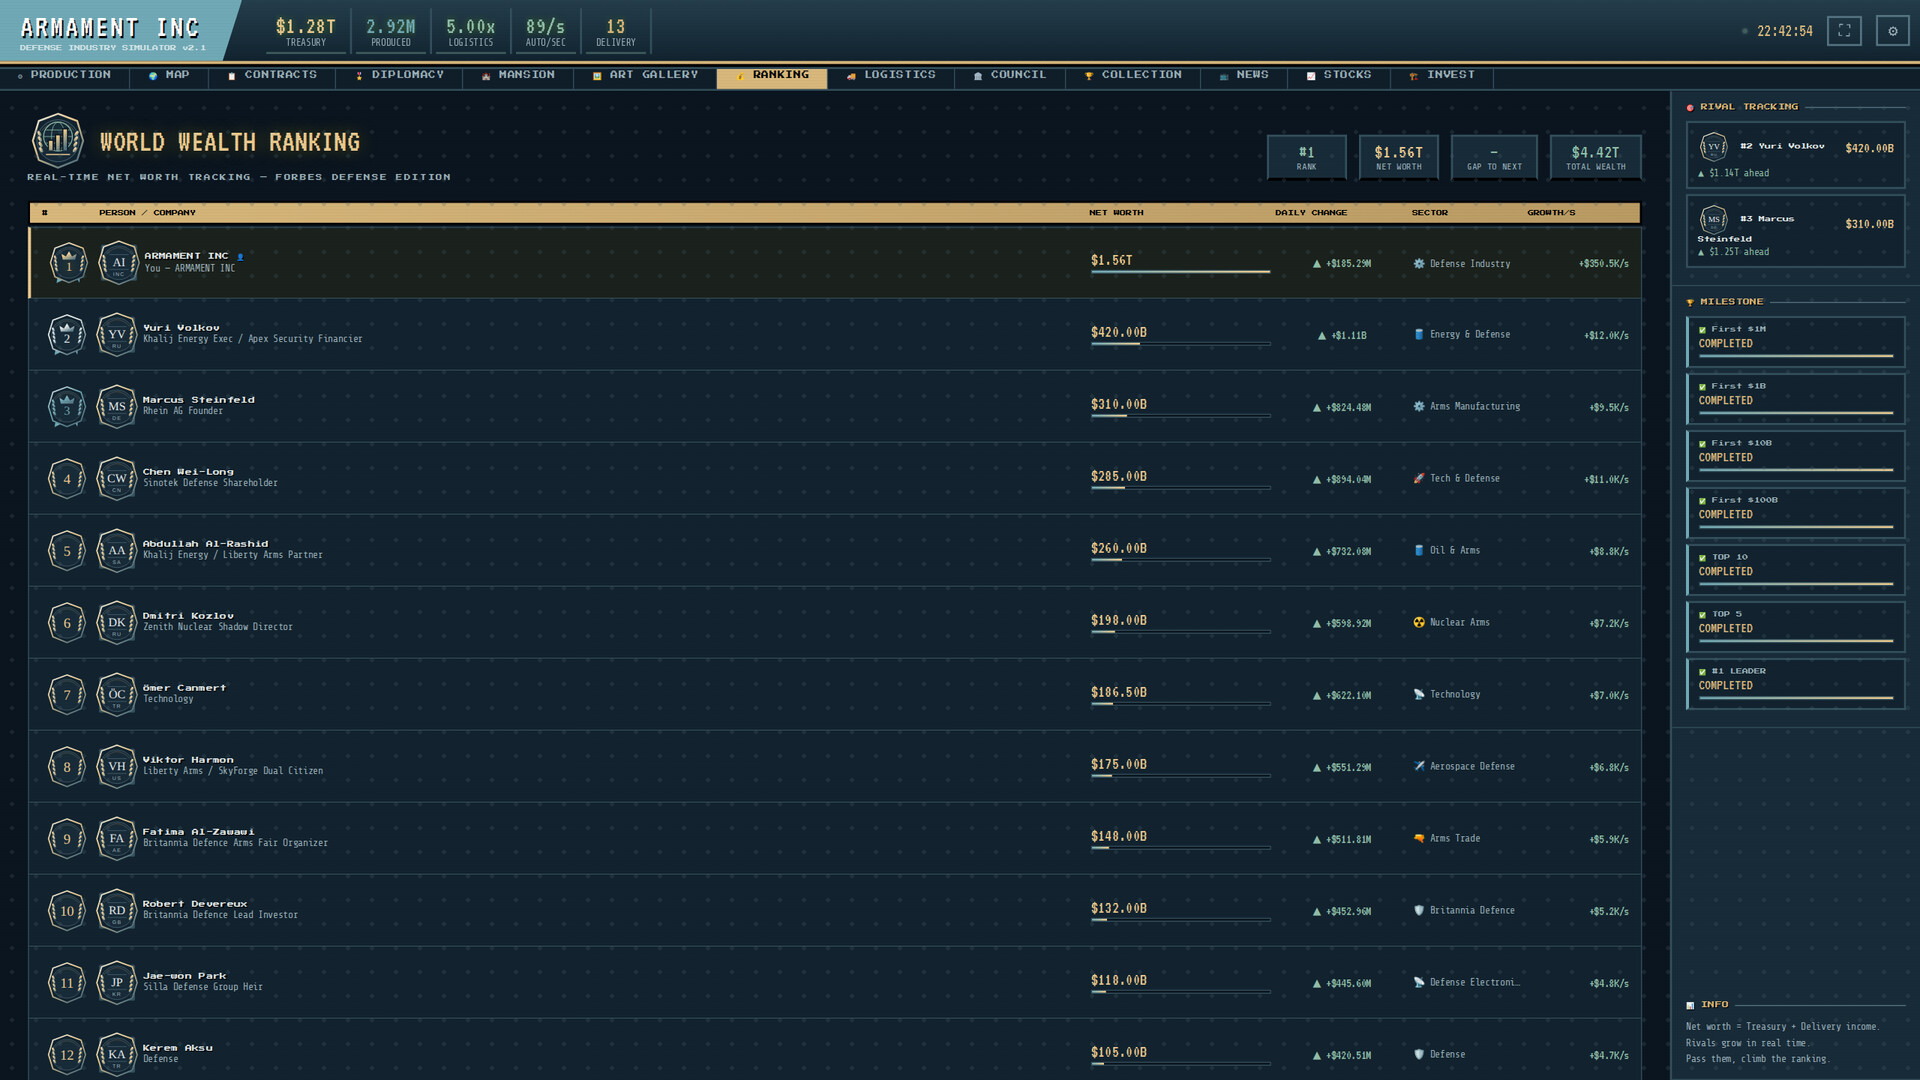Go to the Diplomacy tab
1920x1080 pixels.
click(x=399, y=75)
